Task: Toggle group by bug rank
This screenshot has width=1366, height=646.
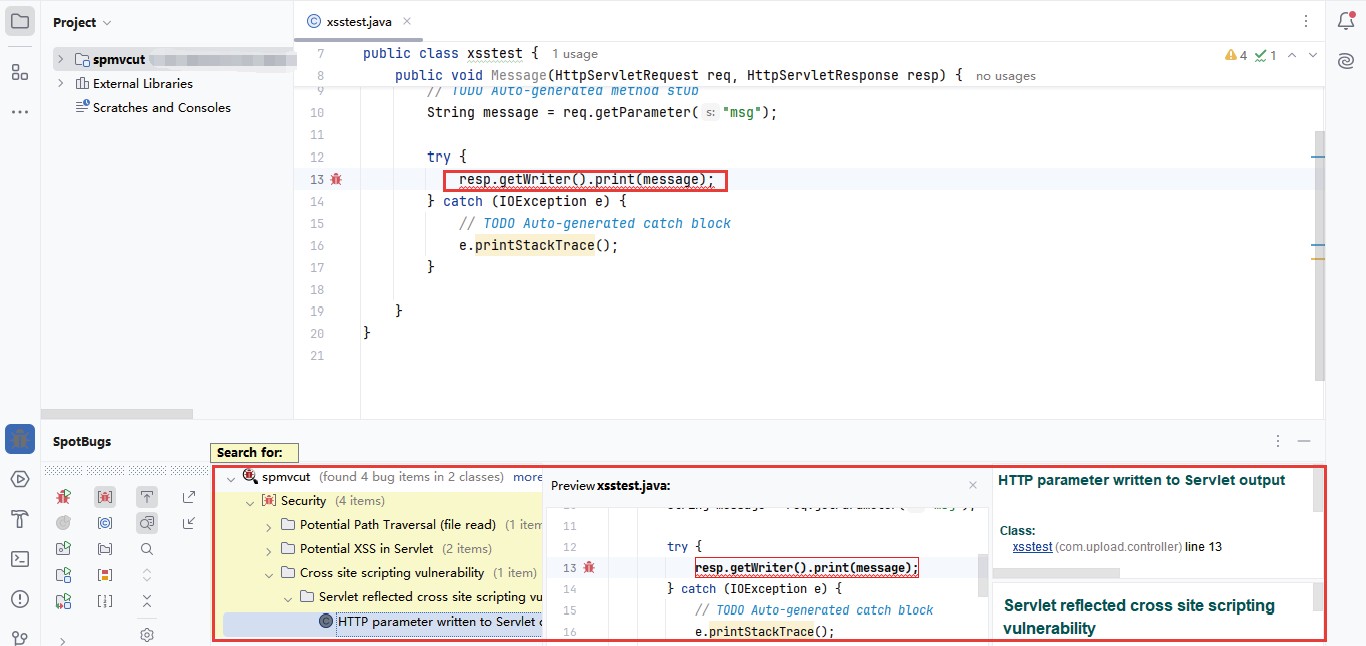Action: (105, 575)
